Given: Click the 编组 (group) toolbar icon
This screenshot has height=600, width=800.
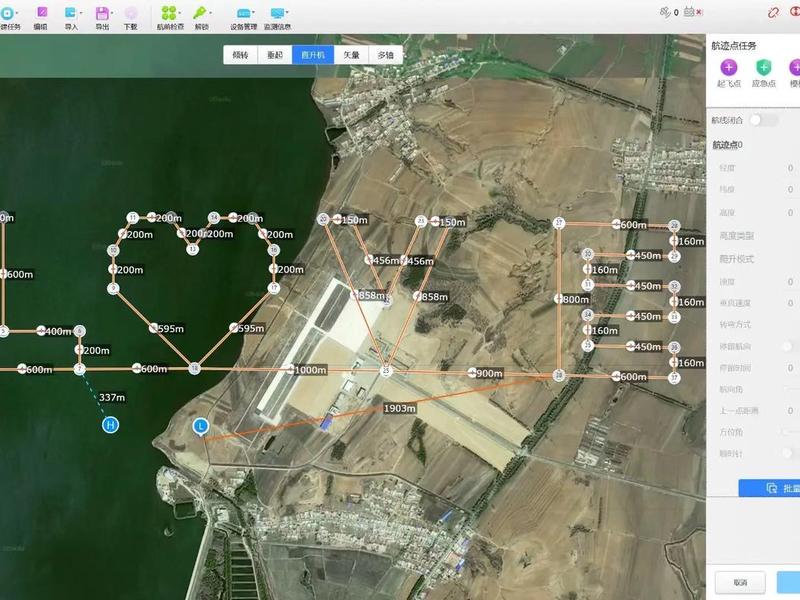Looking at the screenshot, I should pos(42,12).
